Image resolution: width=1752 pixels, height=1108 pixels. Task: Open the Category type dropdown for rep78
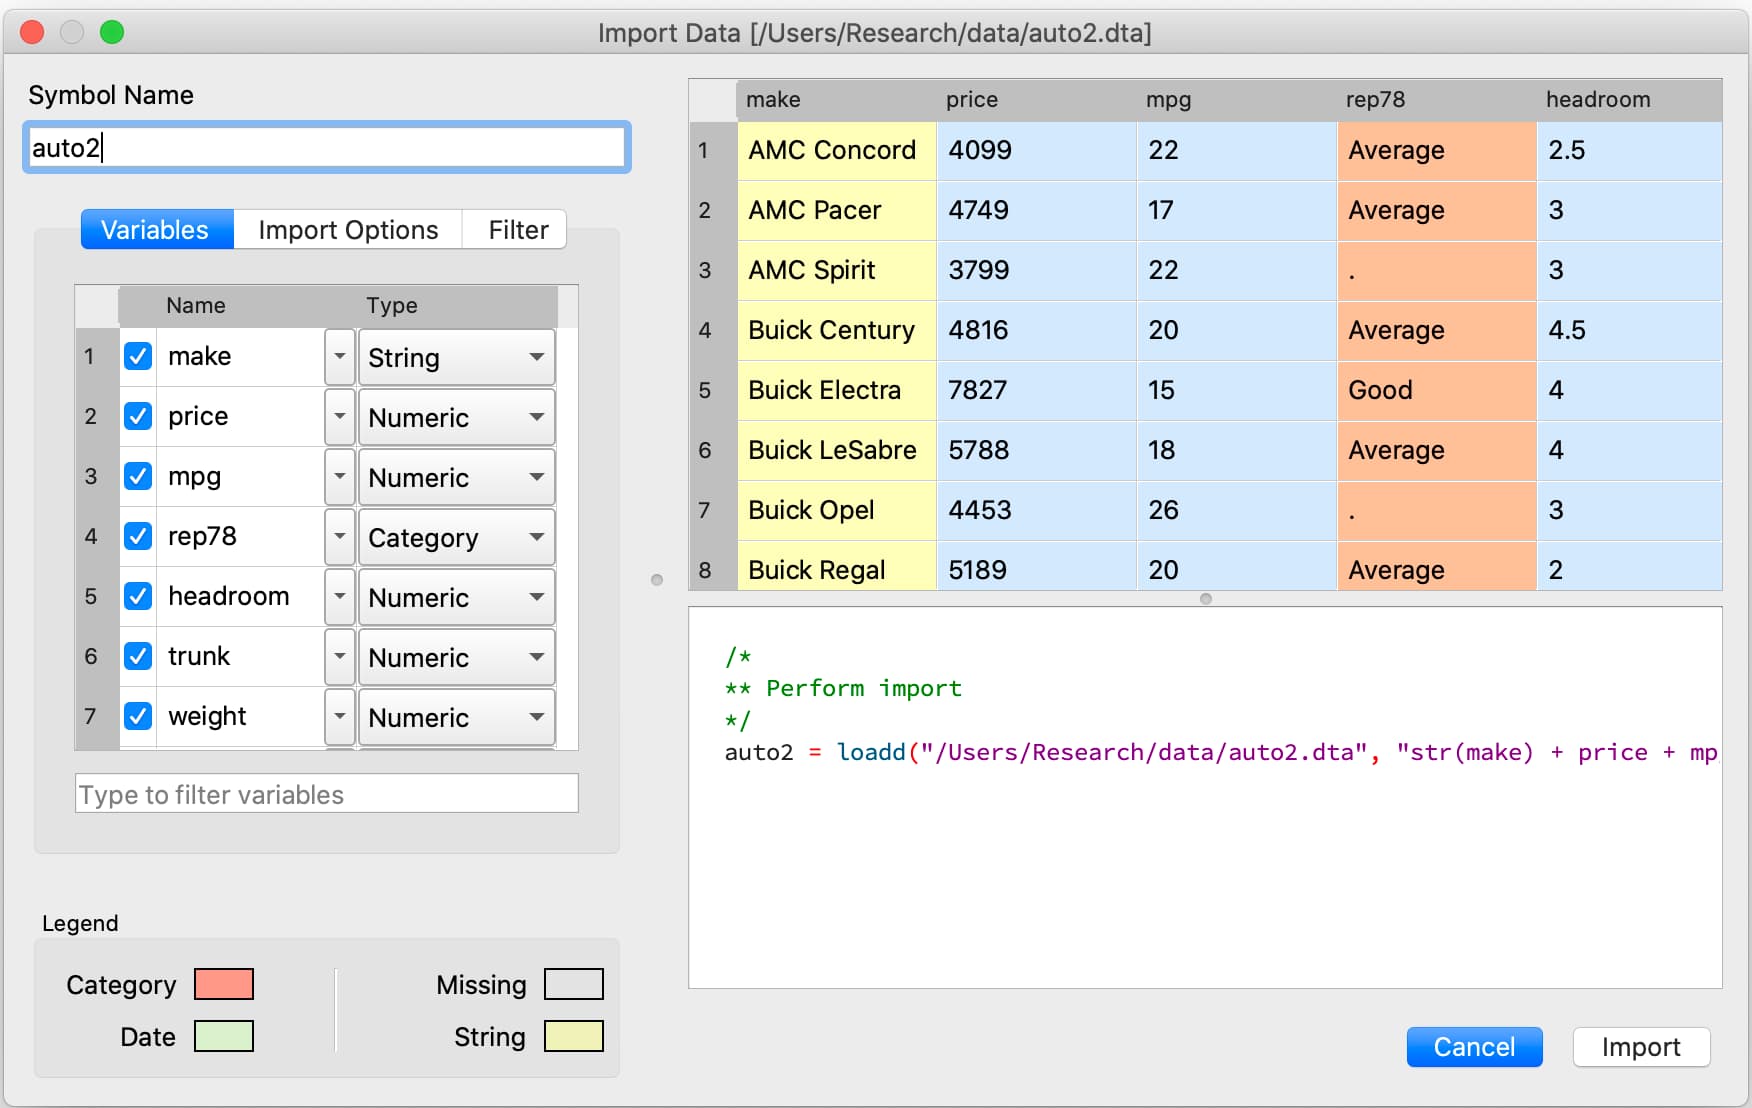456,538
